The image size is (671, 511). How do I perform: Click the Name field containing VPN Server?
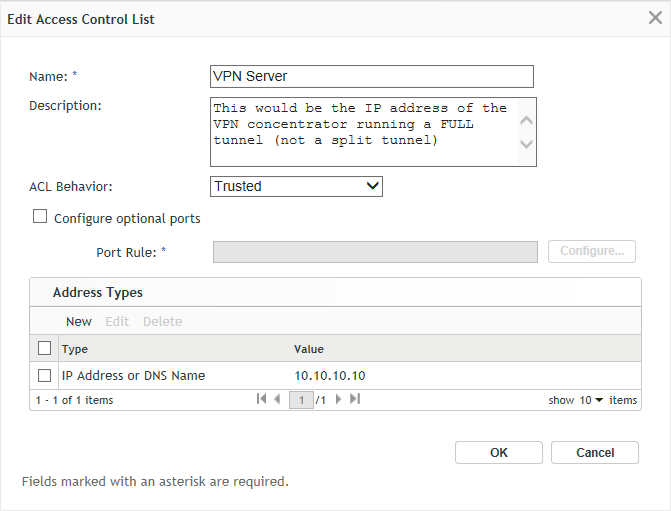[x=371, y=76]
